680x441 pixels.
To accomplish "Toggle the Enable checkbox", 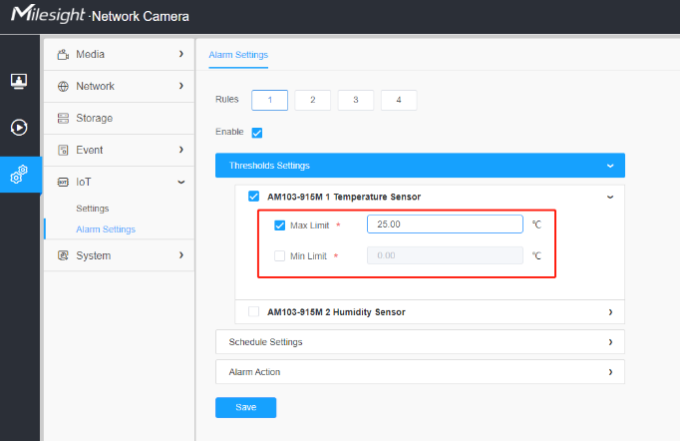I will 257,133.
